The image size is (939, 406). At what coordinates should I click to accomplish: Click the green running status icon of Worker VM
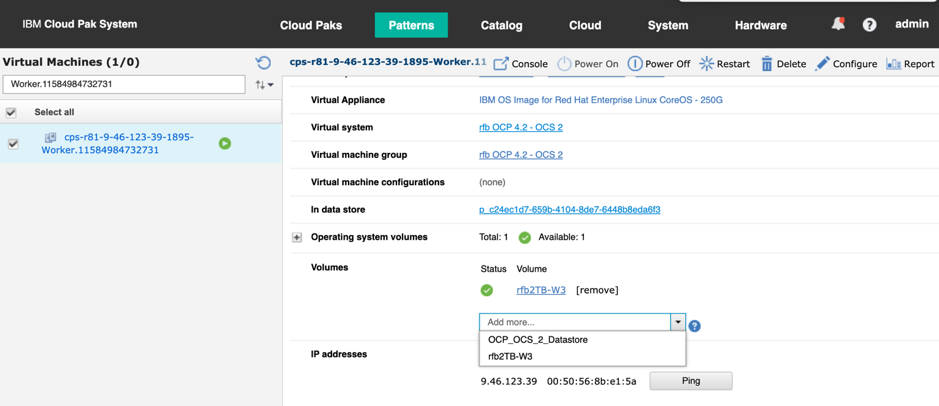point(225,144)
